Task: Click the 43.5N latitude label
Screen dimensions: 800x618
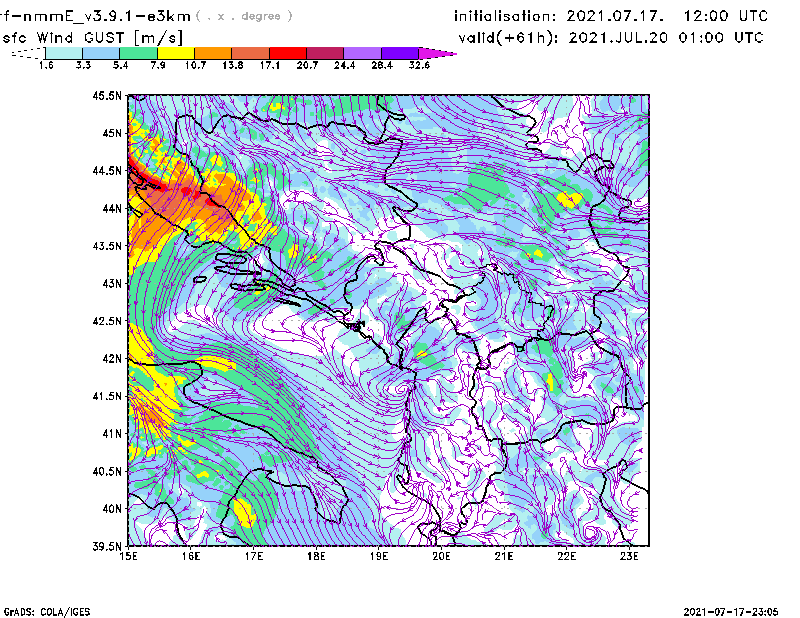Action: point(107,246)
